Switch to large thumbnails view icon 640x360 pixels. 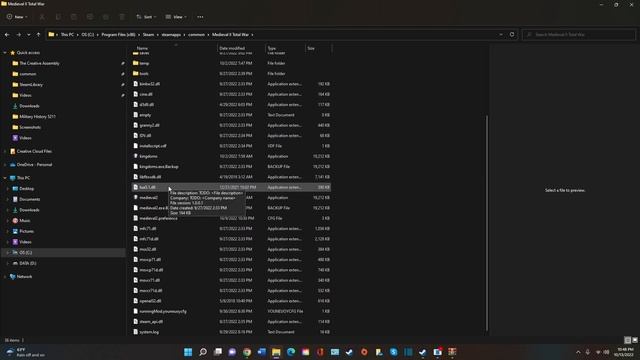[635, 340]
